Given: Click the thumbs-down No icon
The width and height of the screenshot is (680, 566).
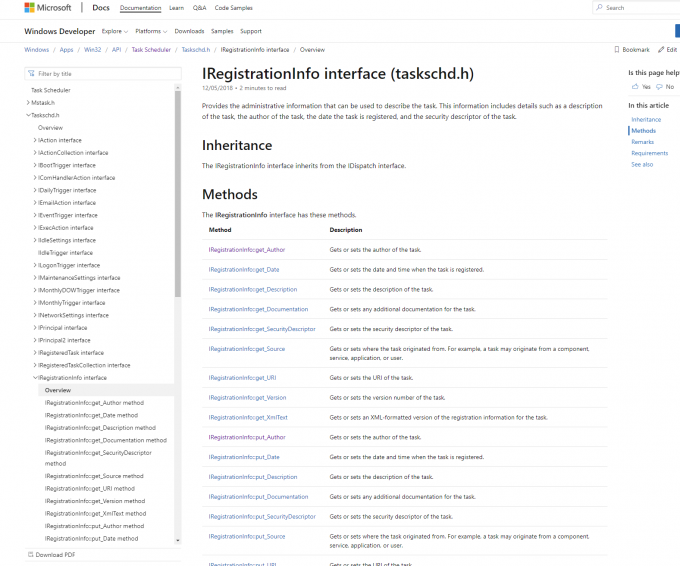Looking at the screenshot, I should (x=659, y=87).
